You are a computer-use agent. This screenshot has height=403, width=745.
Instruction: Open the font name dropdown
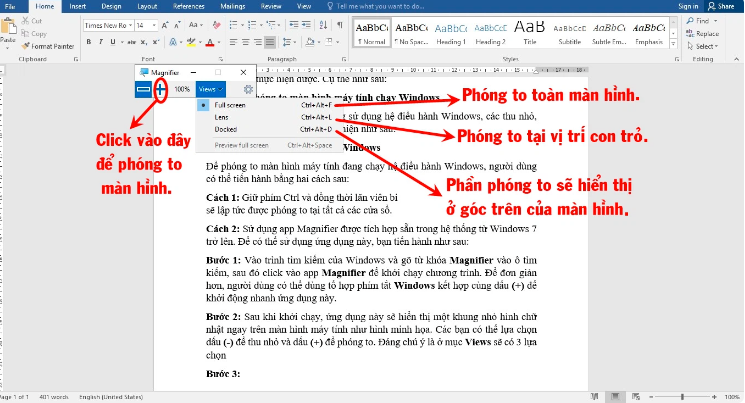[x=130, y=25]
